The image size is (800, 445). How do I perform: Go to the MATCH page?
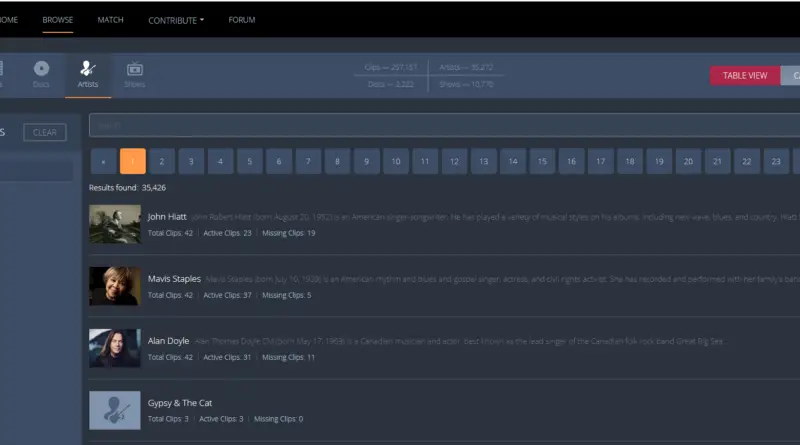coord(110,20)
